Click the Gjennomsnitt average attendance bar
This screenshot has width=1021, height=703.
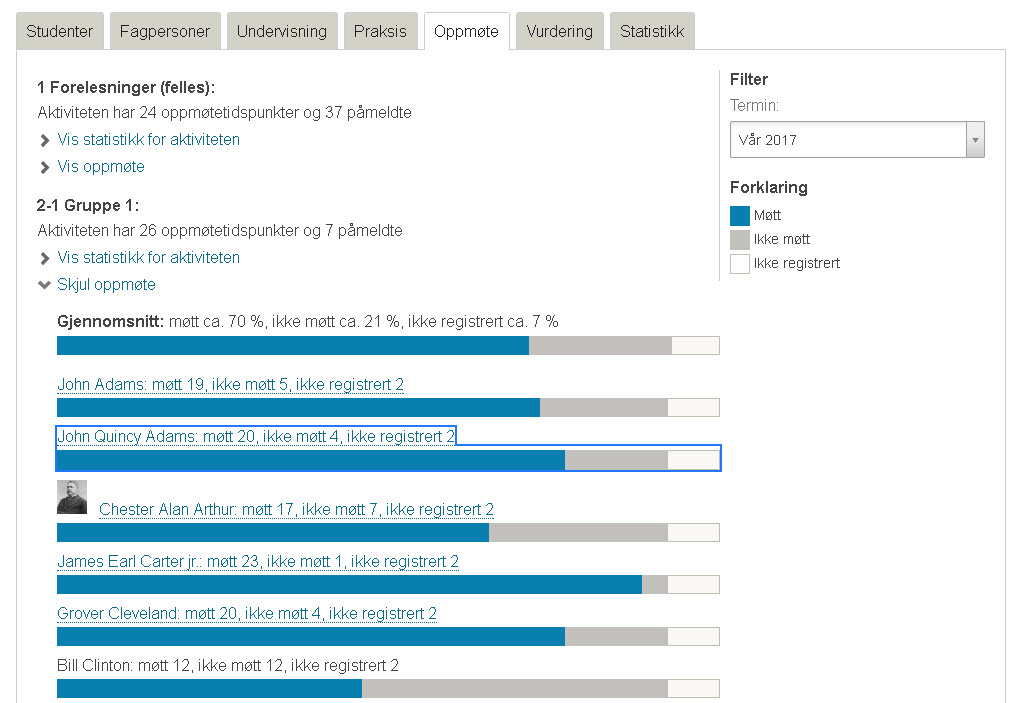coord(388,346)
